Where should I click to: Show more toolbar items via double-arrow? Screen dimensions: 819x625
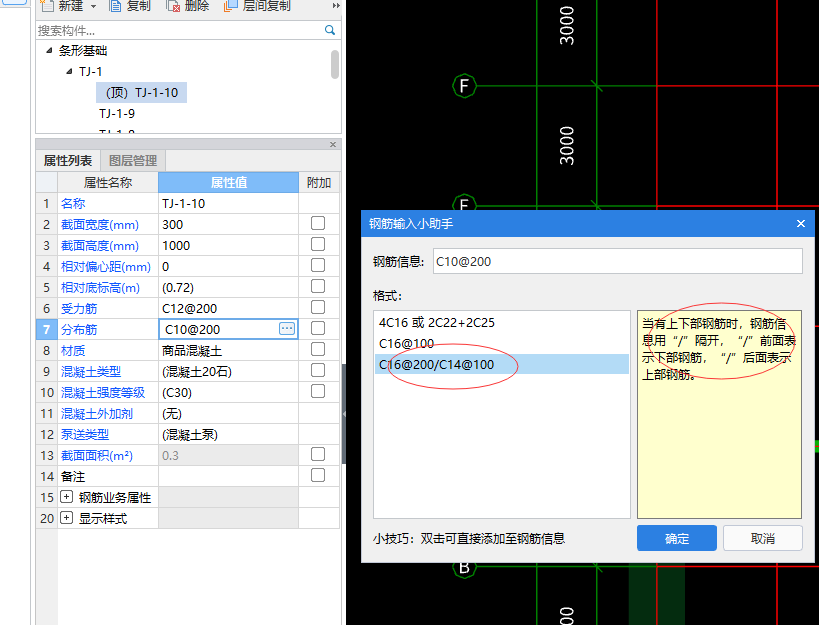(336, 6)
